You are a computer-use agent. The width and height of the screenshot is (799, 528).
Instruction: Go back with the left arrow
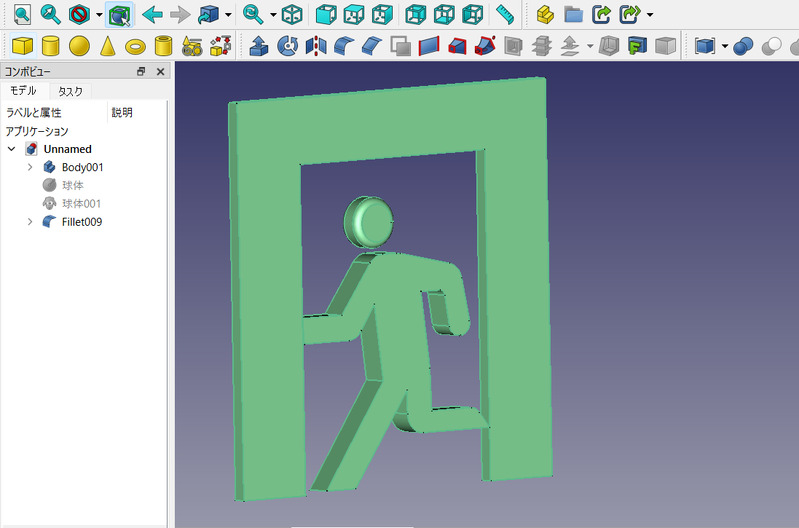coord(152,14)
